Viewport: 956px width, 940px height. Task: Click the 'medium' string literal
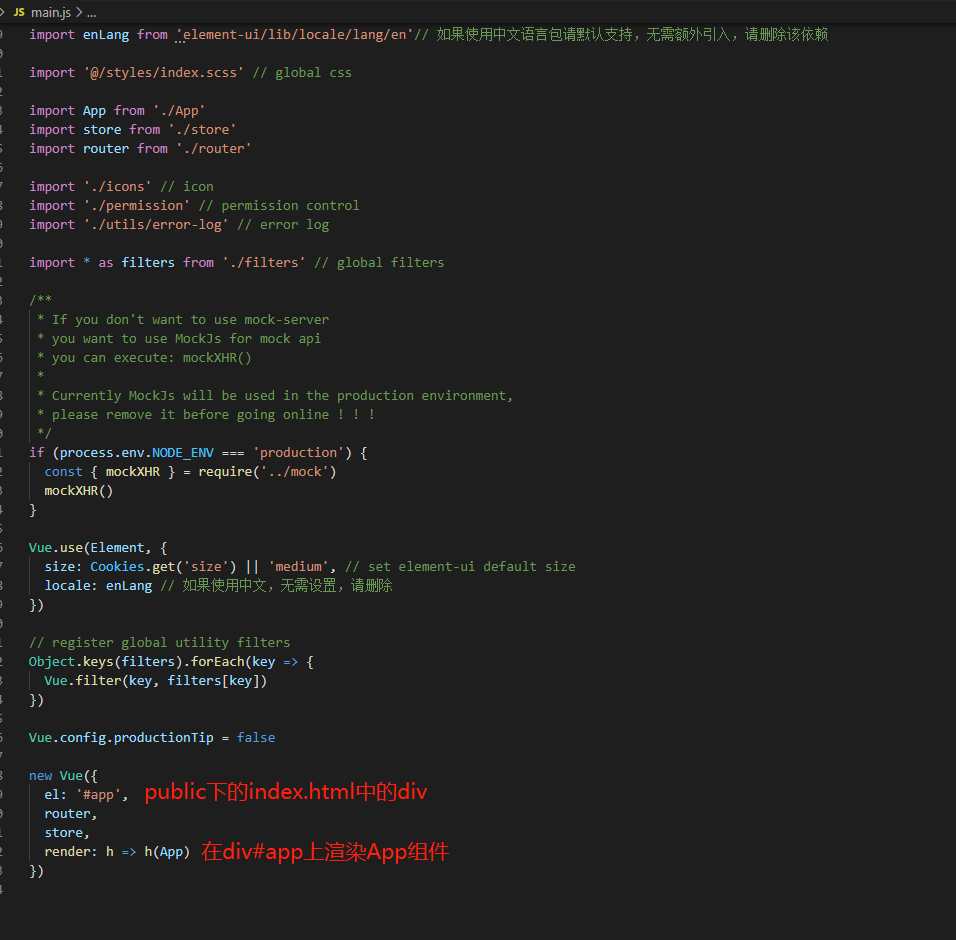[299, 566]
